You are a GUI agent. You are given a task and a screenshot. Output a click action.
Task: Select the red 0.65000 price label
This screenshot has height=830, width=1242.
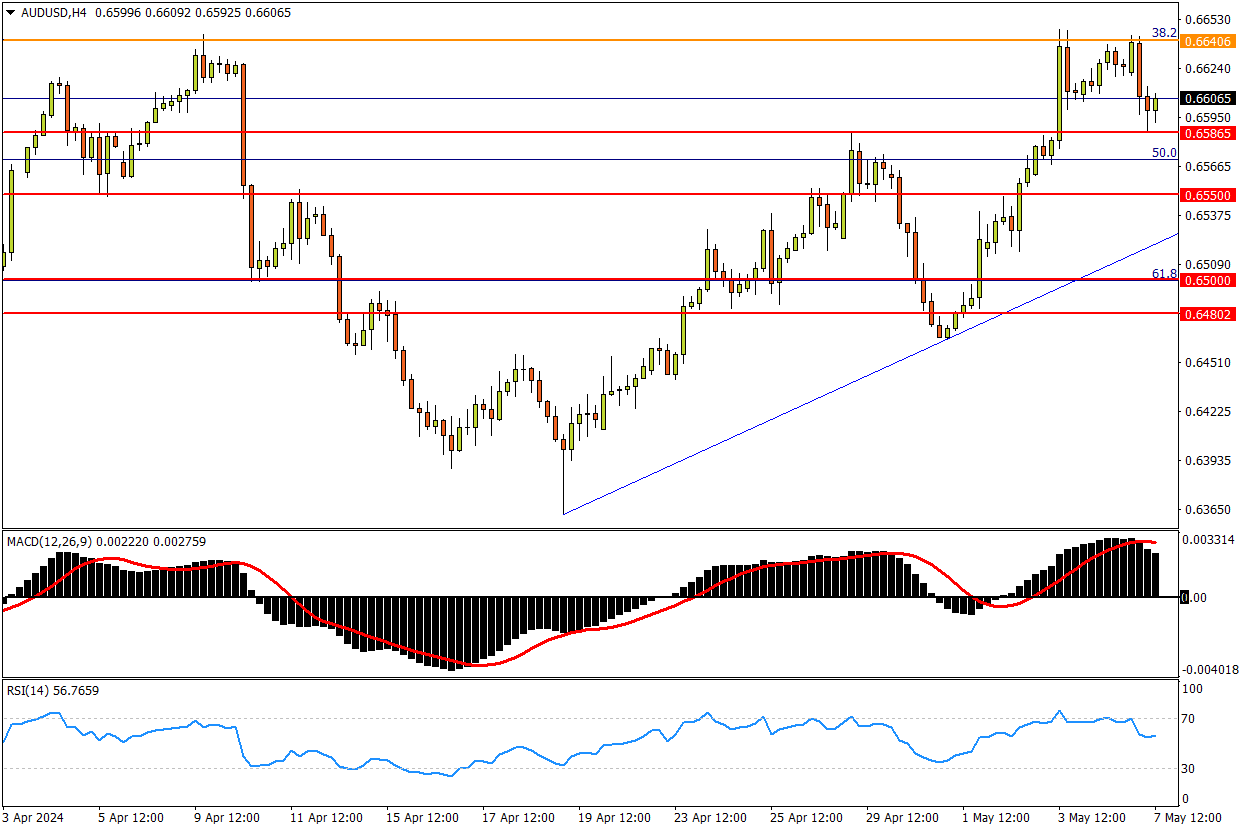point(1209,281)
